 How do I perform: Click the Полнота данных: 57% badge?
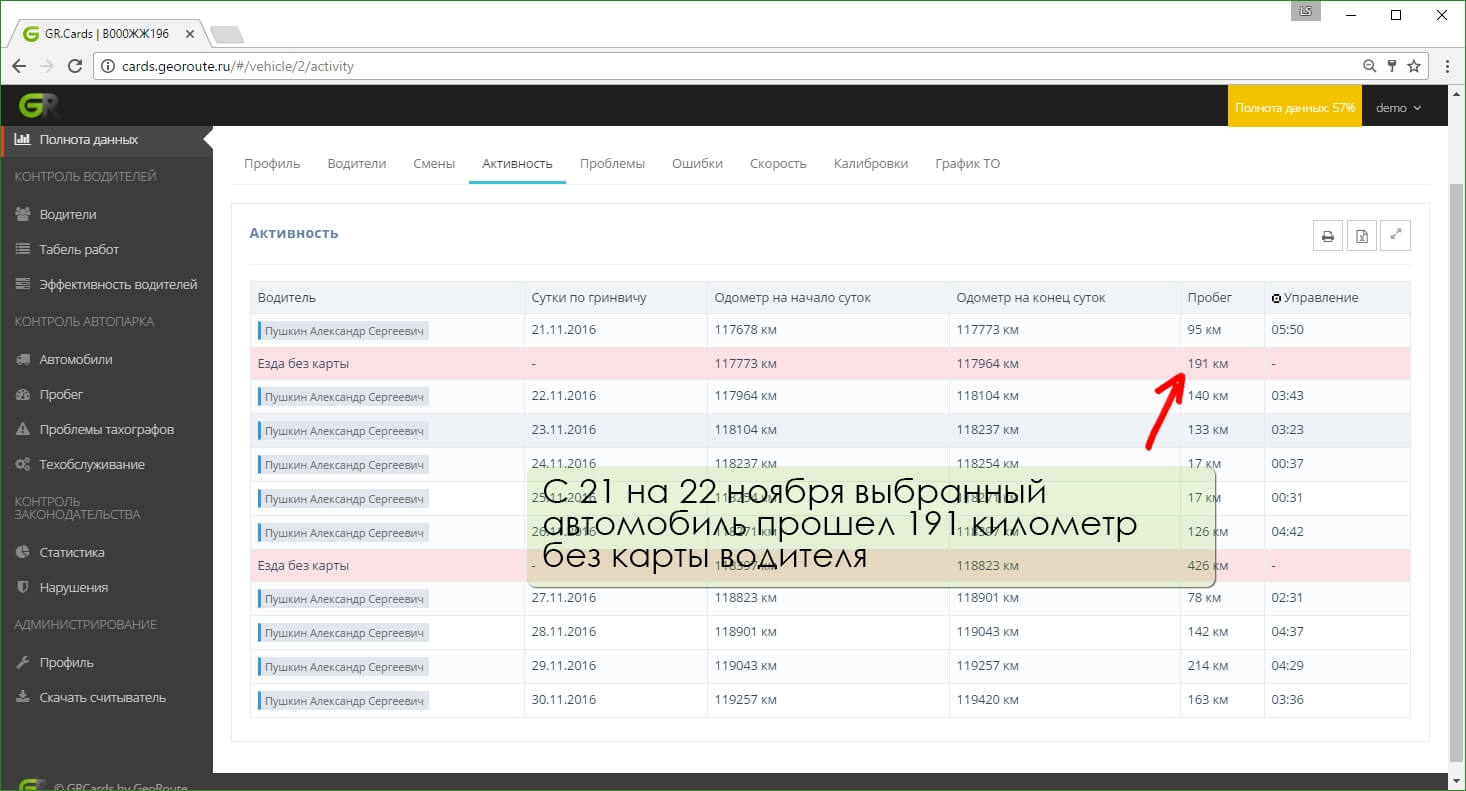pos(1295,108)
